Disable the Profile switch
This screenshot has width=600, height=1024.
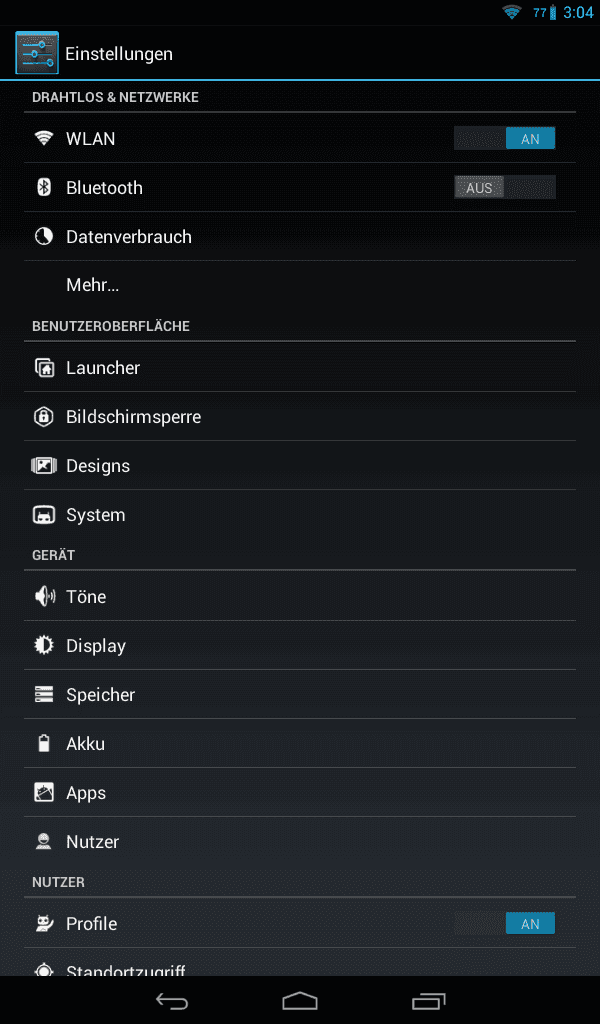(505, 923)
